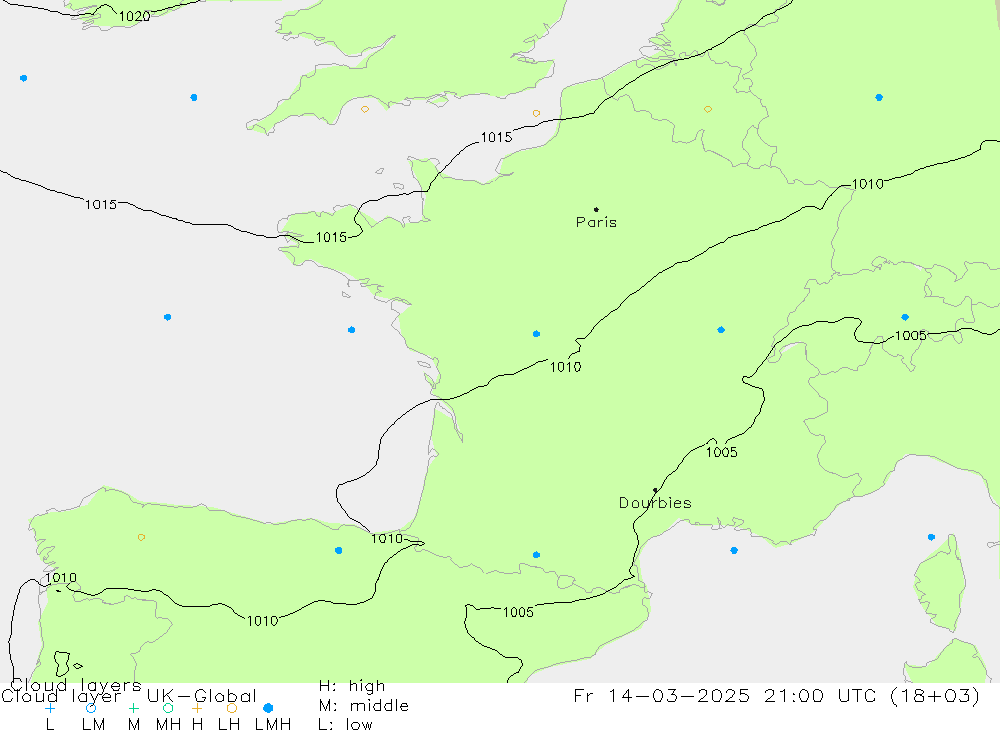Click the 1020 isobar label
1000x733 pixels.
point(135,17)
